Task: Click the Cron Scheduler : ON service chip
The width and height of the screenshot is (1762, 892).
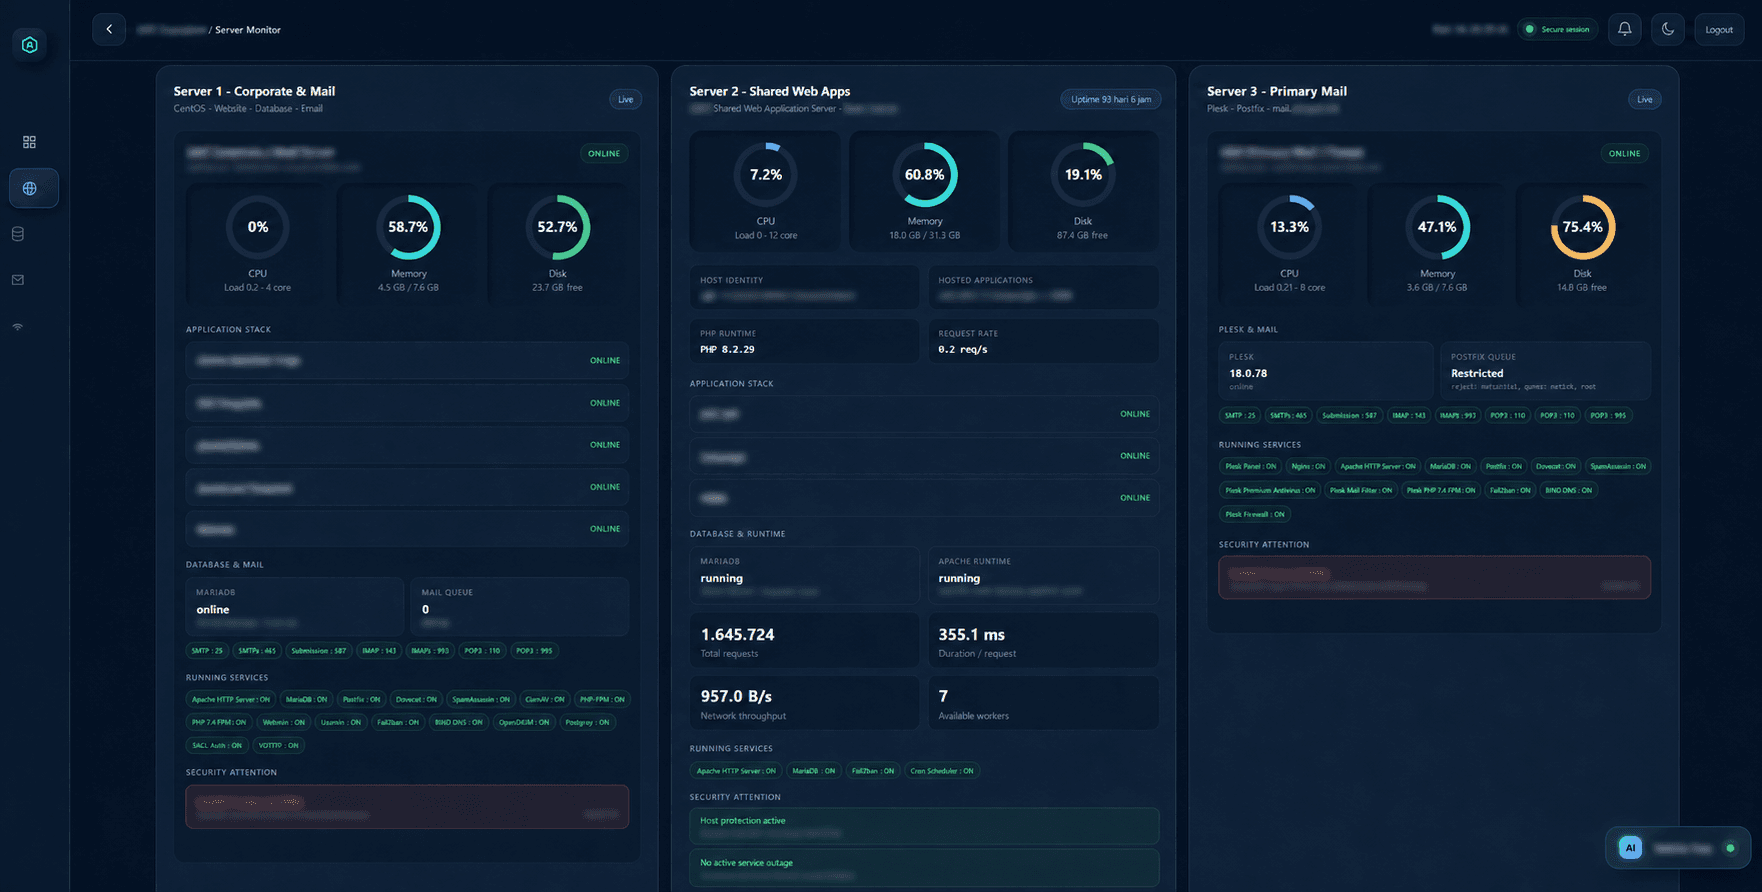Action: (942, 771)
